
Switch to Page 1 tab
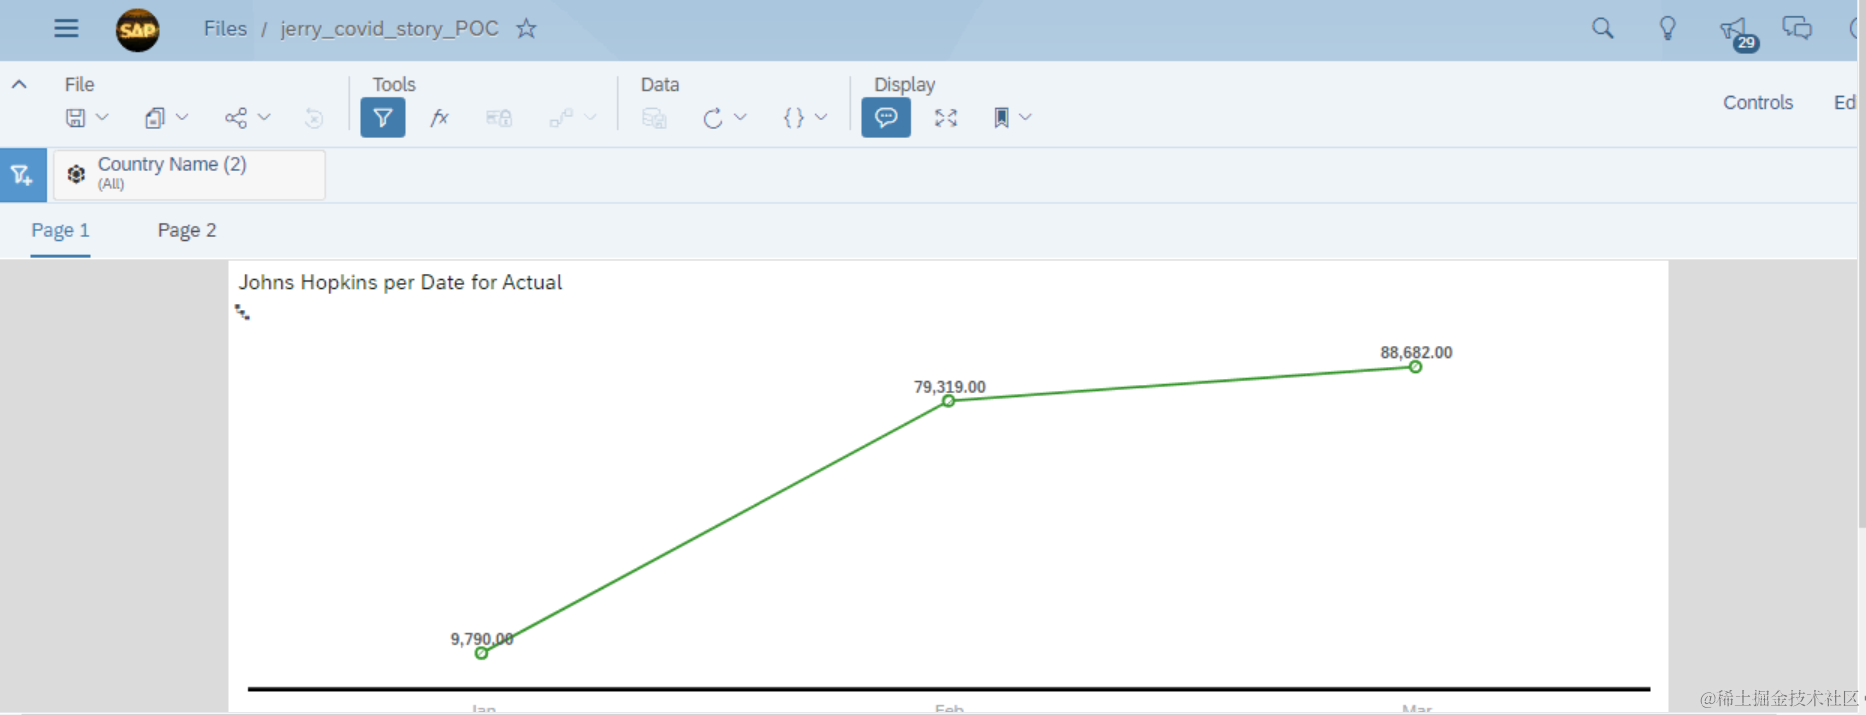click(60, 230)
